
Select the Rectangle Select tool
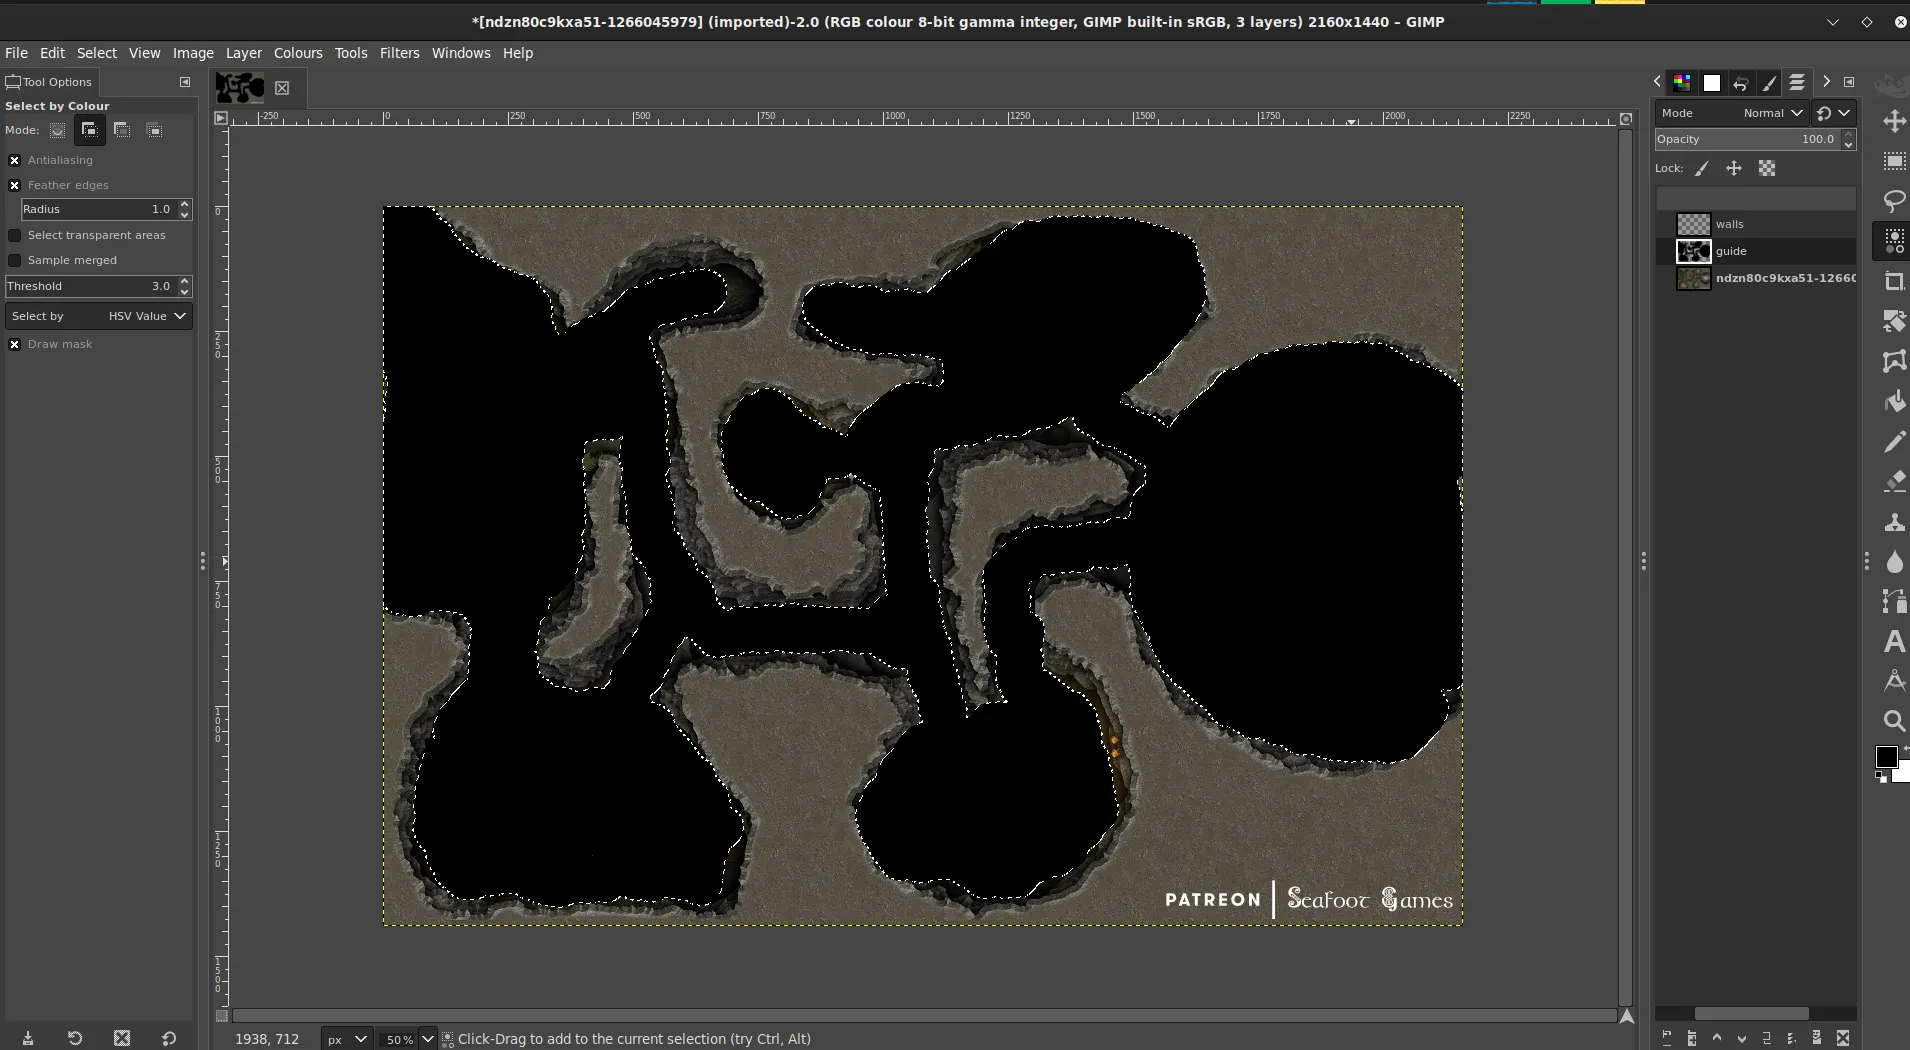coord(1894,162)
